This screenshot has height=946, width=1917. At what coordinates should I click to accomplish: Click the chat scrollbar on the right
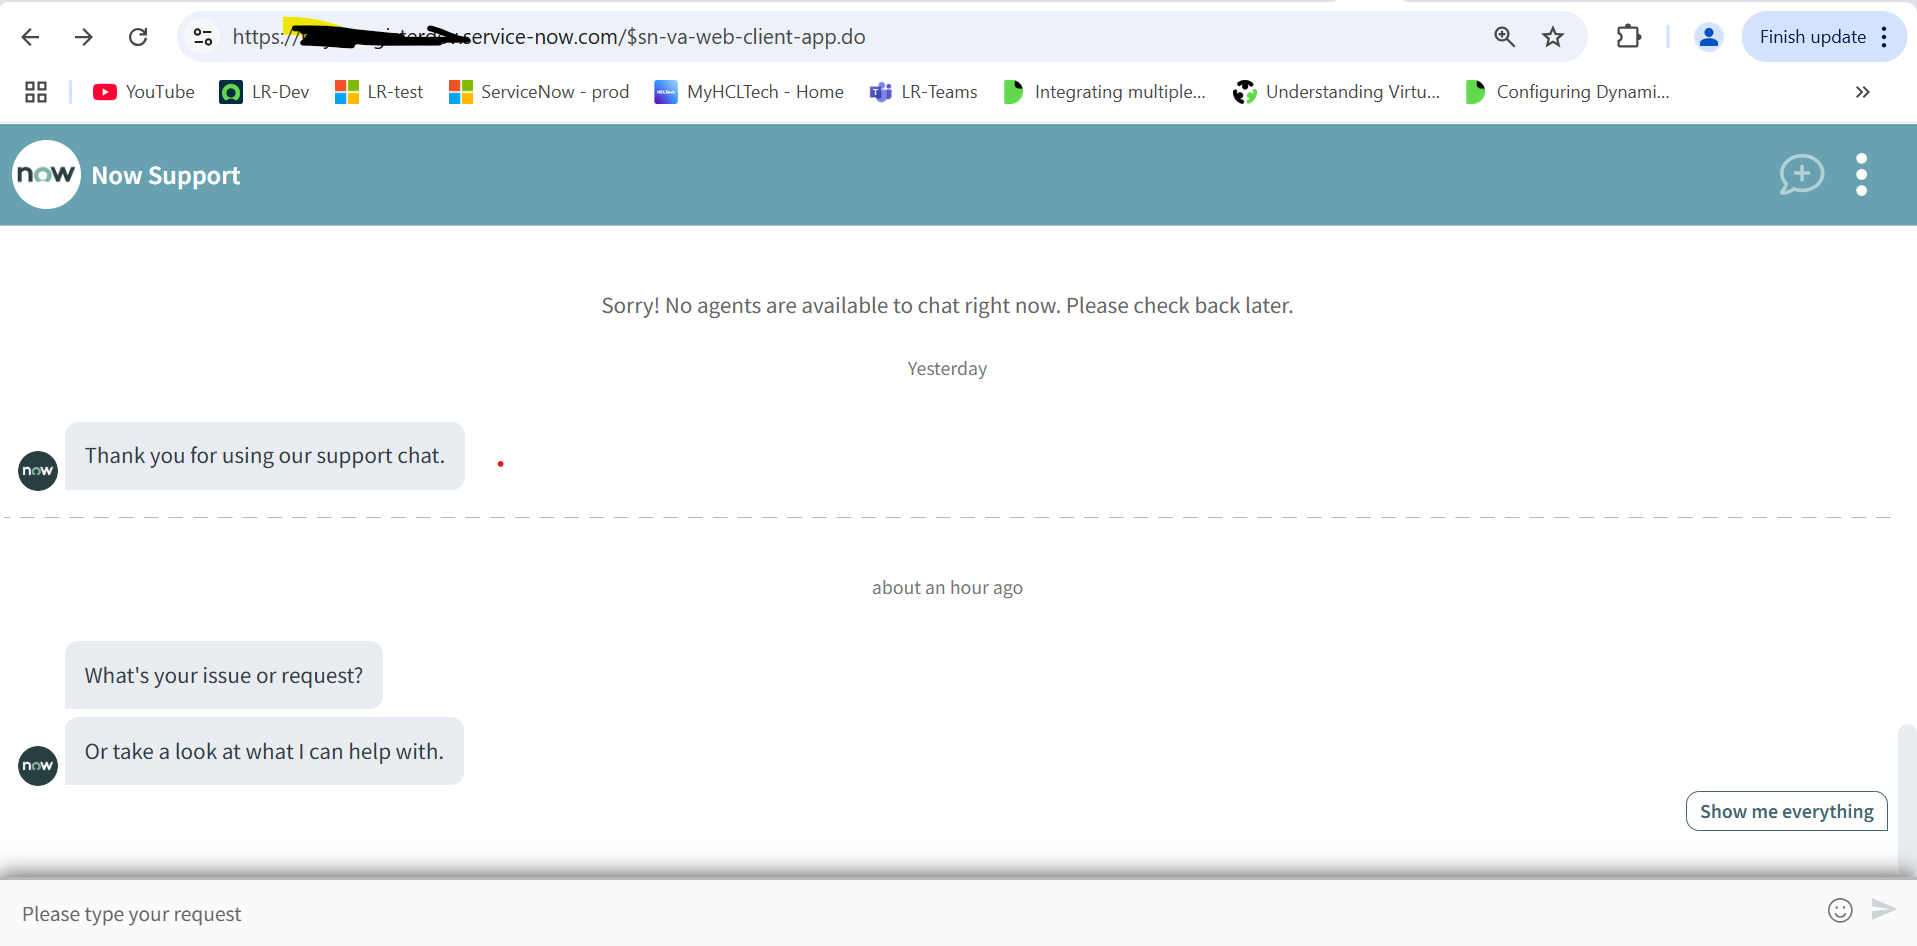pos(1905,790)
